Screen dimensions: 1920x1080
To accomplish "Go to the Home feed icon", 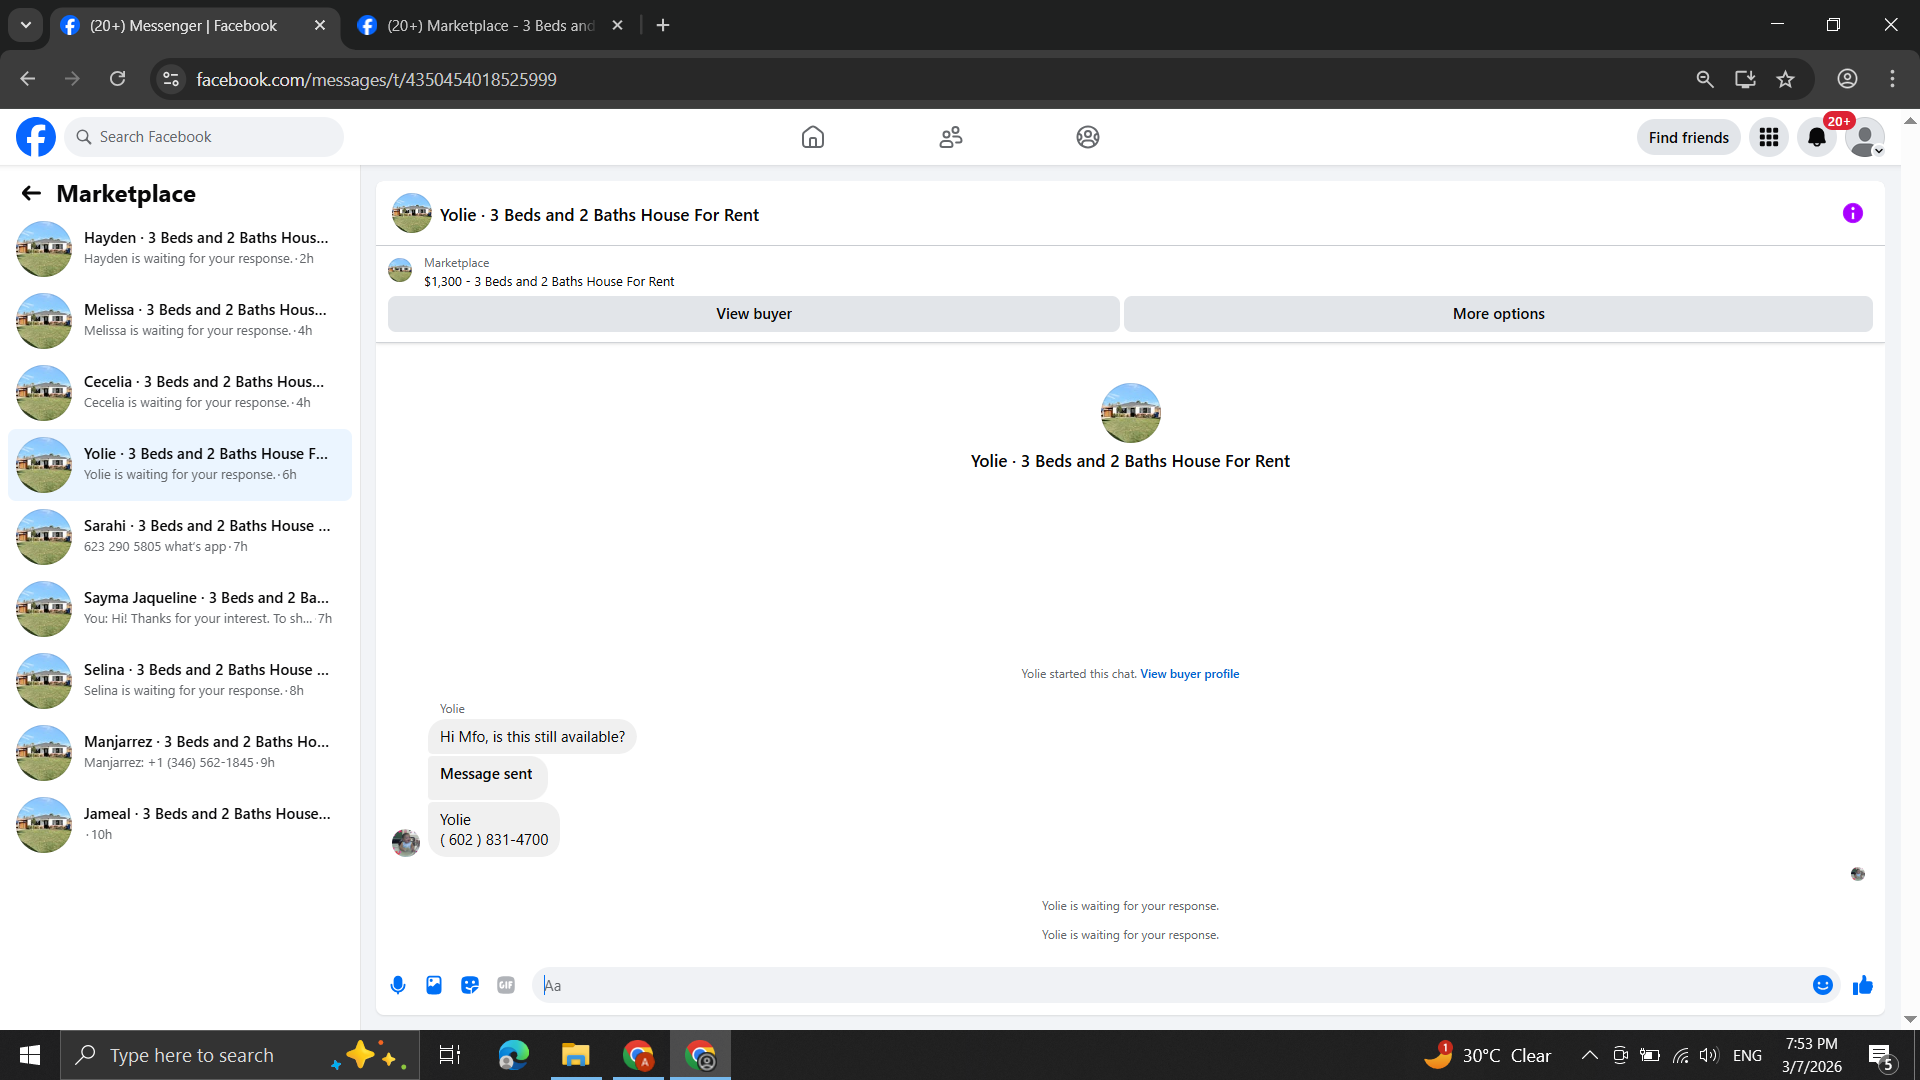I will pyautogui.click(x=813, y=137).
